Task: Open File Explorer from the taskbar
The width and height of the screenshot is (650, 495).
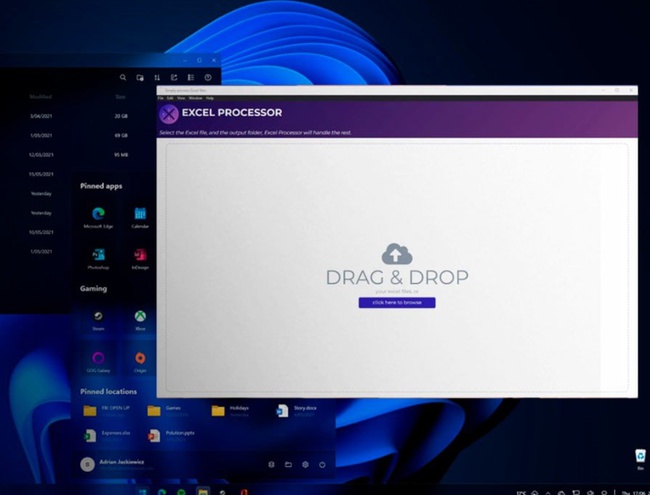Action: [203, 492]
